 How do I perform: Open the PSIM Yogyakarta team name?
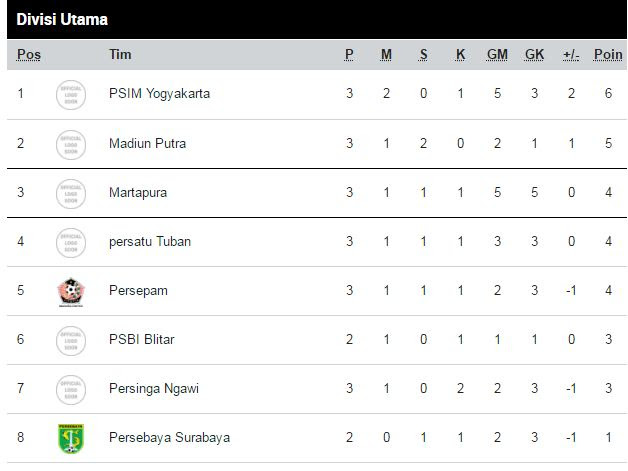click(x=159, y=94)
